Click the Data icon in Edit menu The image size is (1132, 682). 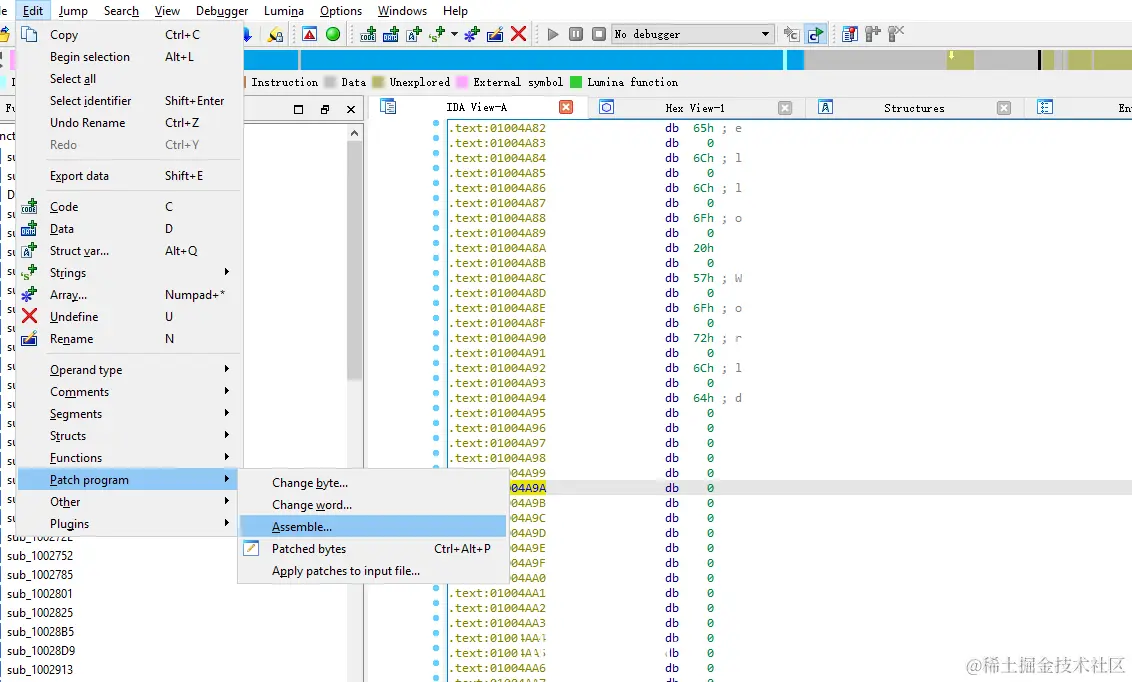click(29, 229)
